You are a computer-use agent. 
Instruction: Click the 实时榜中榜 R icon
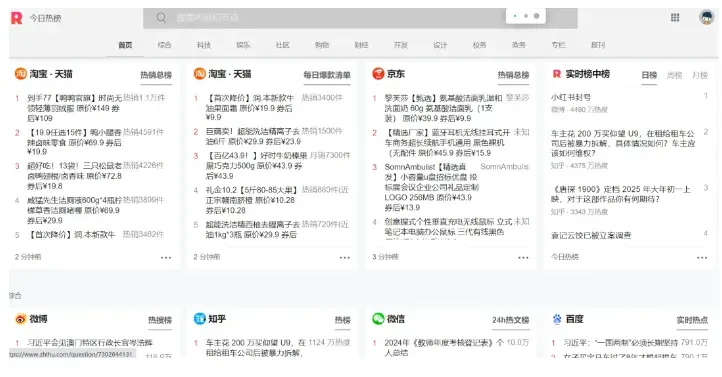tap(557, 74)
